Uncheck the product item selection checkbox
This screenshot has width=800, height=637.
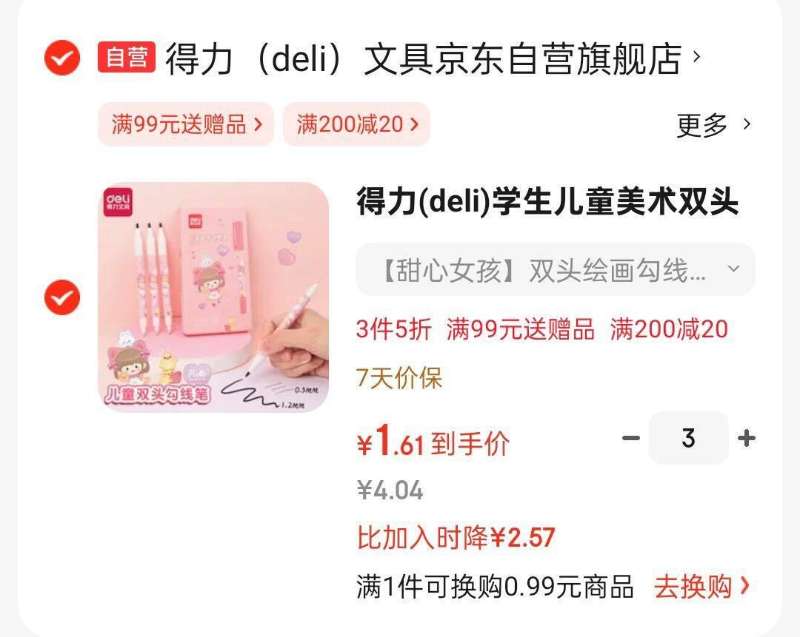[x=62, y=297]
